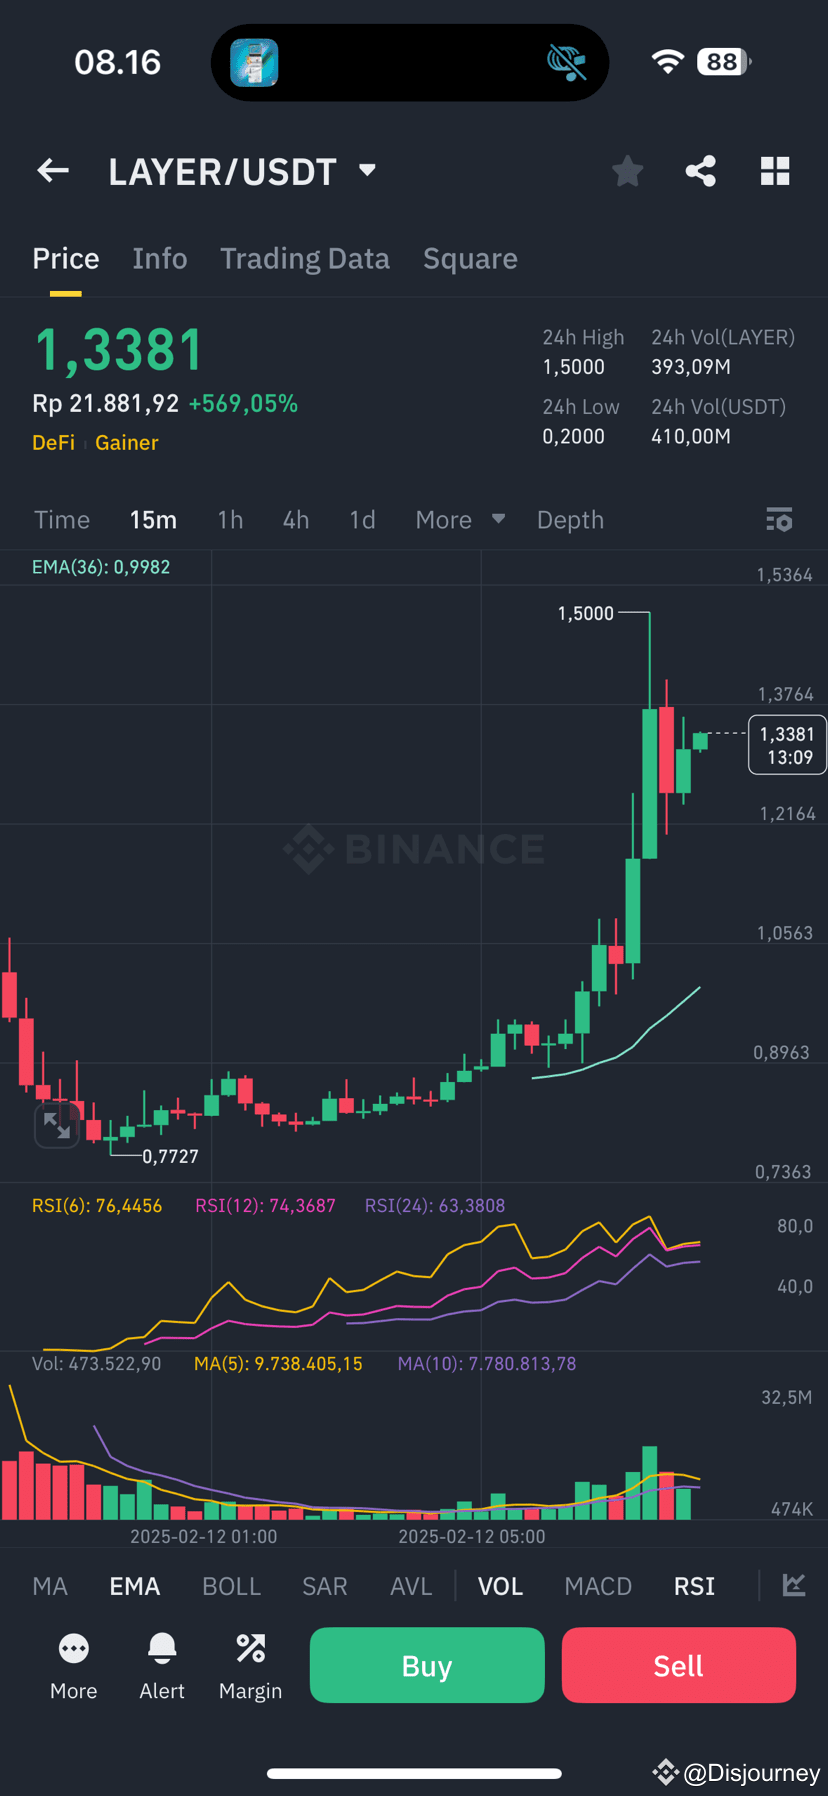The height and width of the screenshot is (1796, 828).
Task: Toggle the VOL sub-indicator
Action: click(500, 1586)
